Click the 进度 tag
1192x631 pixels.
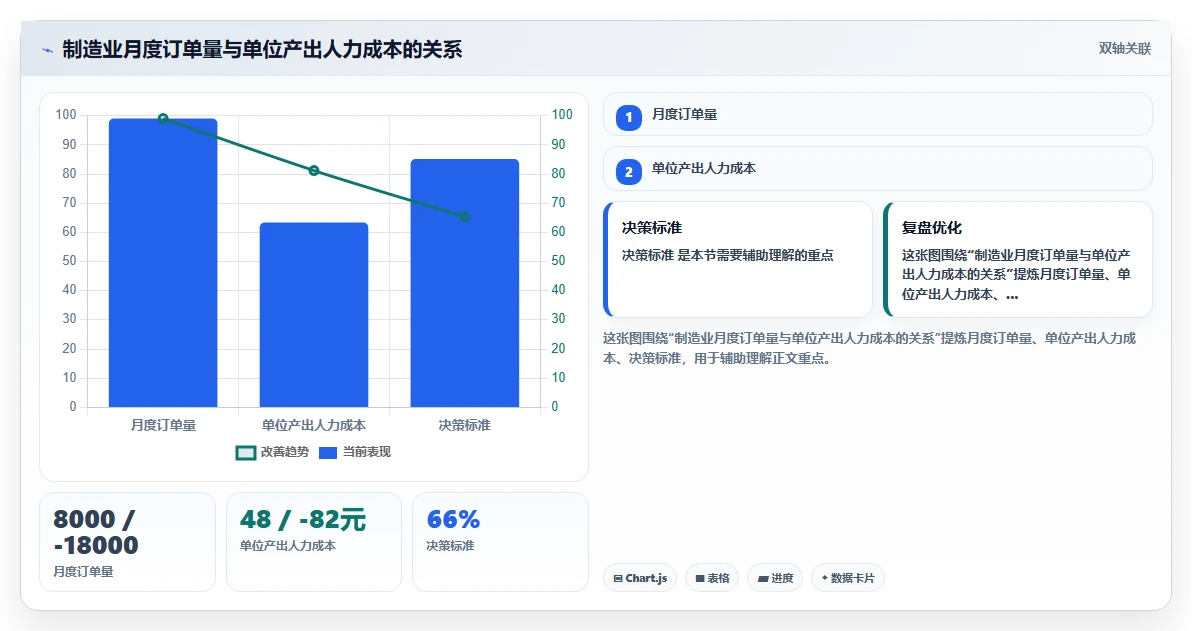click(x=775, y=578)
